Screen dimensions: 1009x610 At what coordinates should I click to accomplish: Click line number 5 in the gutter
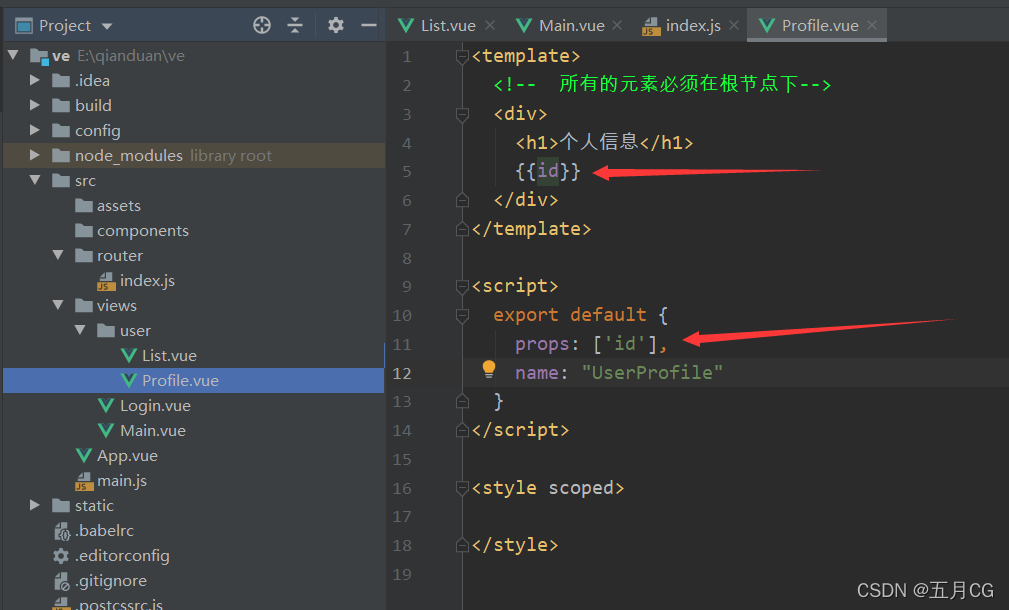(x=407, y=172)
